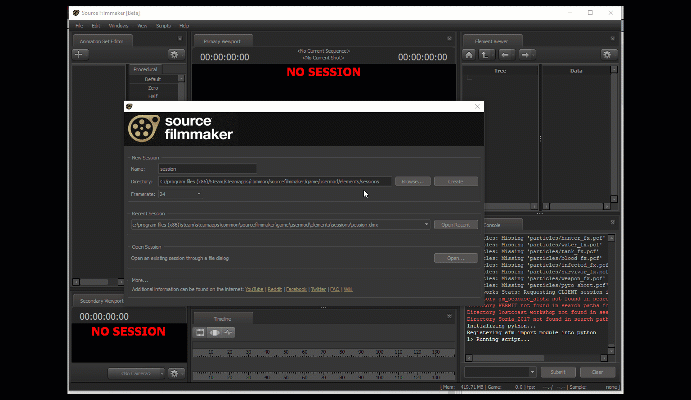
Task: Close the Timeline panel
Action: [x=449, y=316]
